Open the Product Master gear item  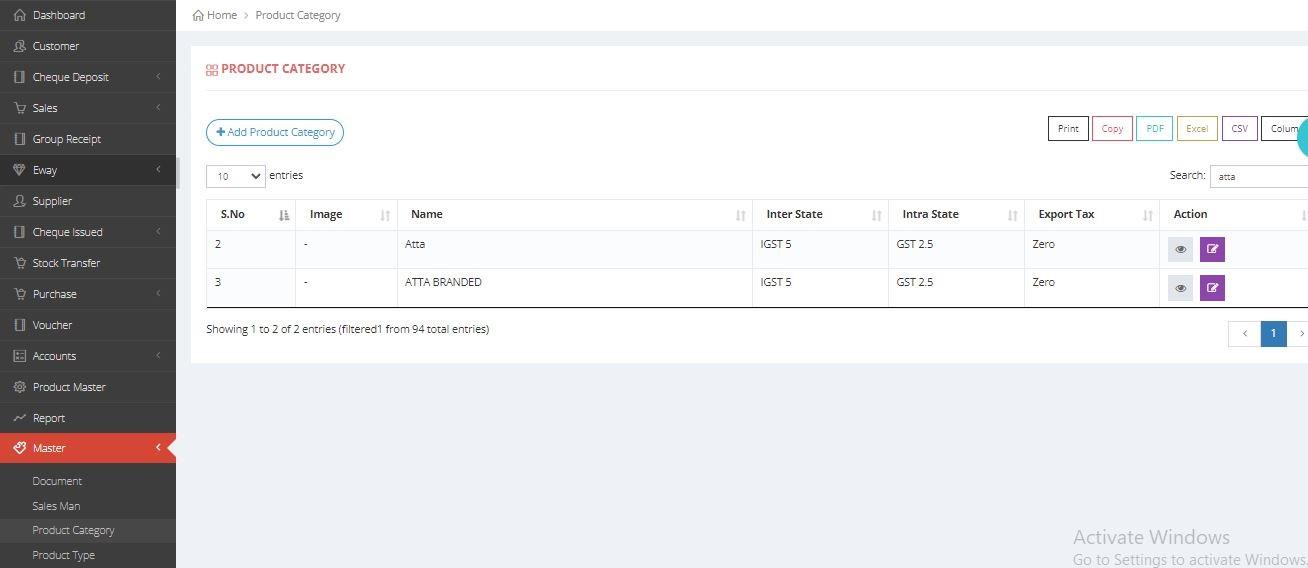point(68,387)
